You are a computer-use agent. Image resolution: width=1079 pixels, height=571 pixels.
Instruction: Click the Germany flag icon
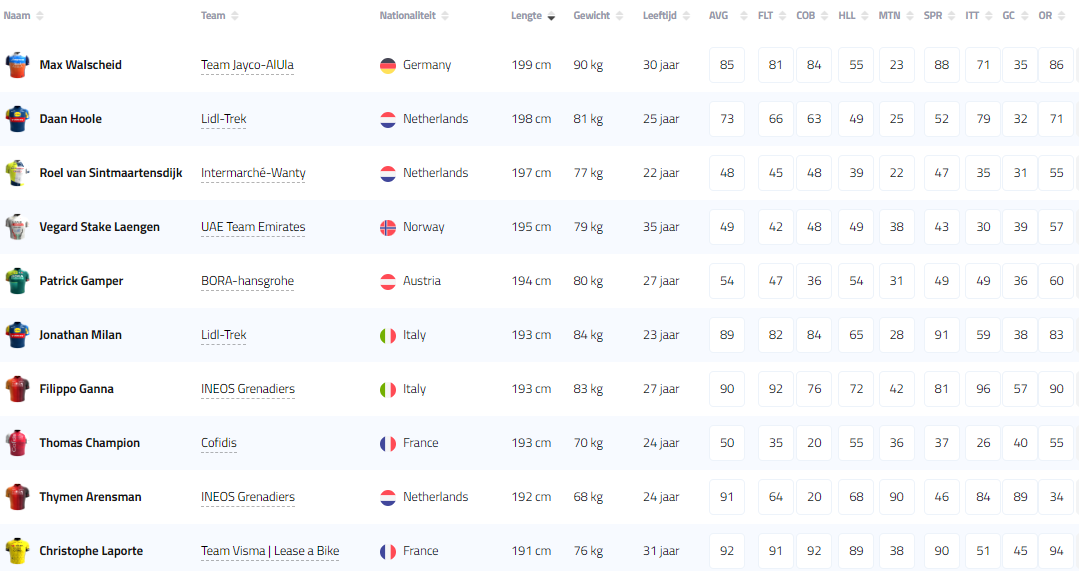[x=388, y=65]
